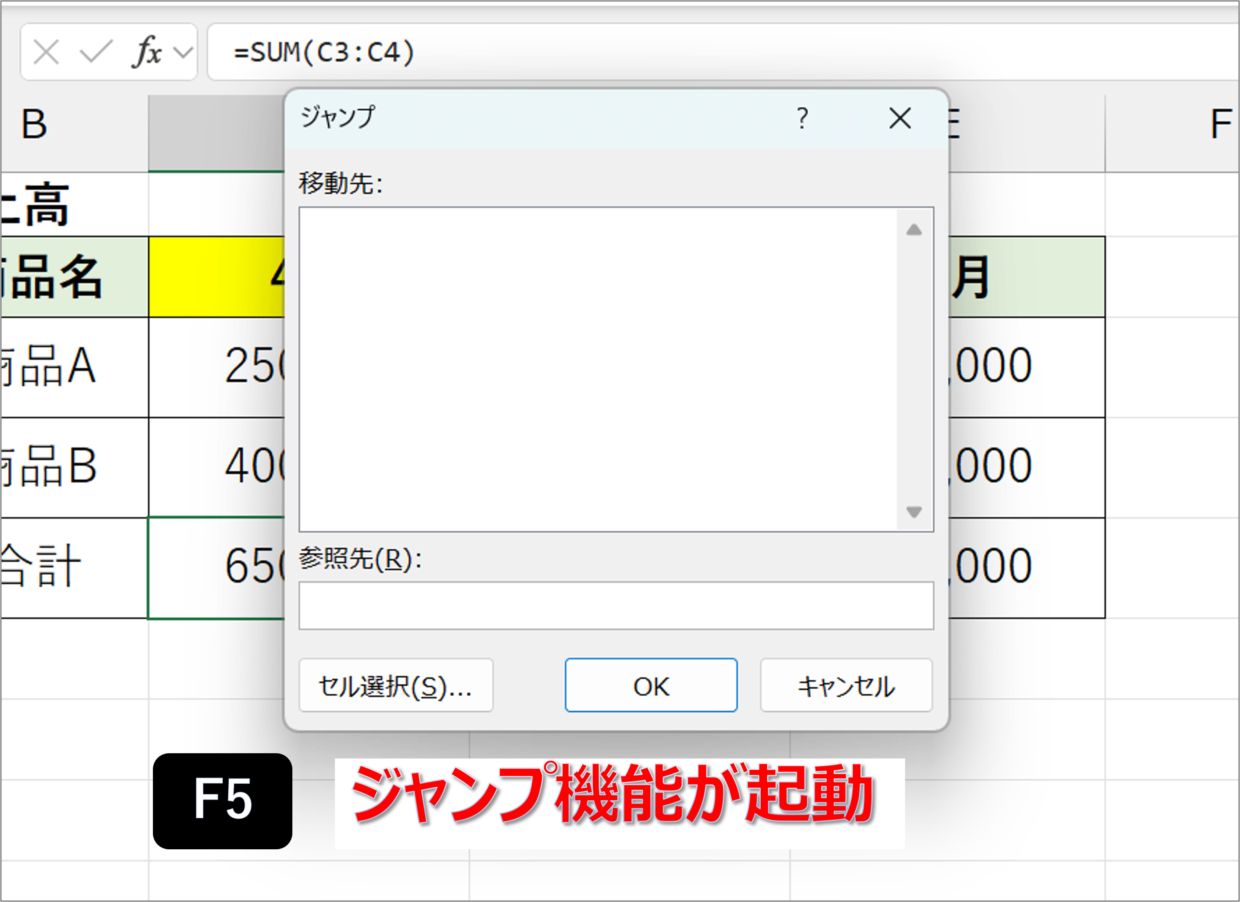1240x902 pixels.
Task: Dismiss the dialog with キャンセル
Action: [846, 685]
